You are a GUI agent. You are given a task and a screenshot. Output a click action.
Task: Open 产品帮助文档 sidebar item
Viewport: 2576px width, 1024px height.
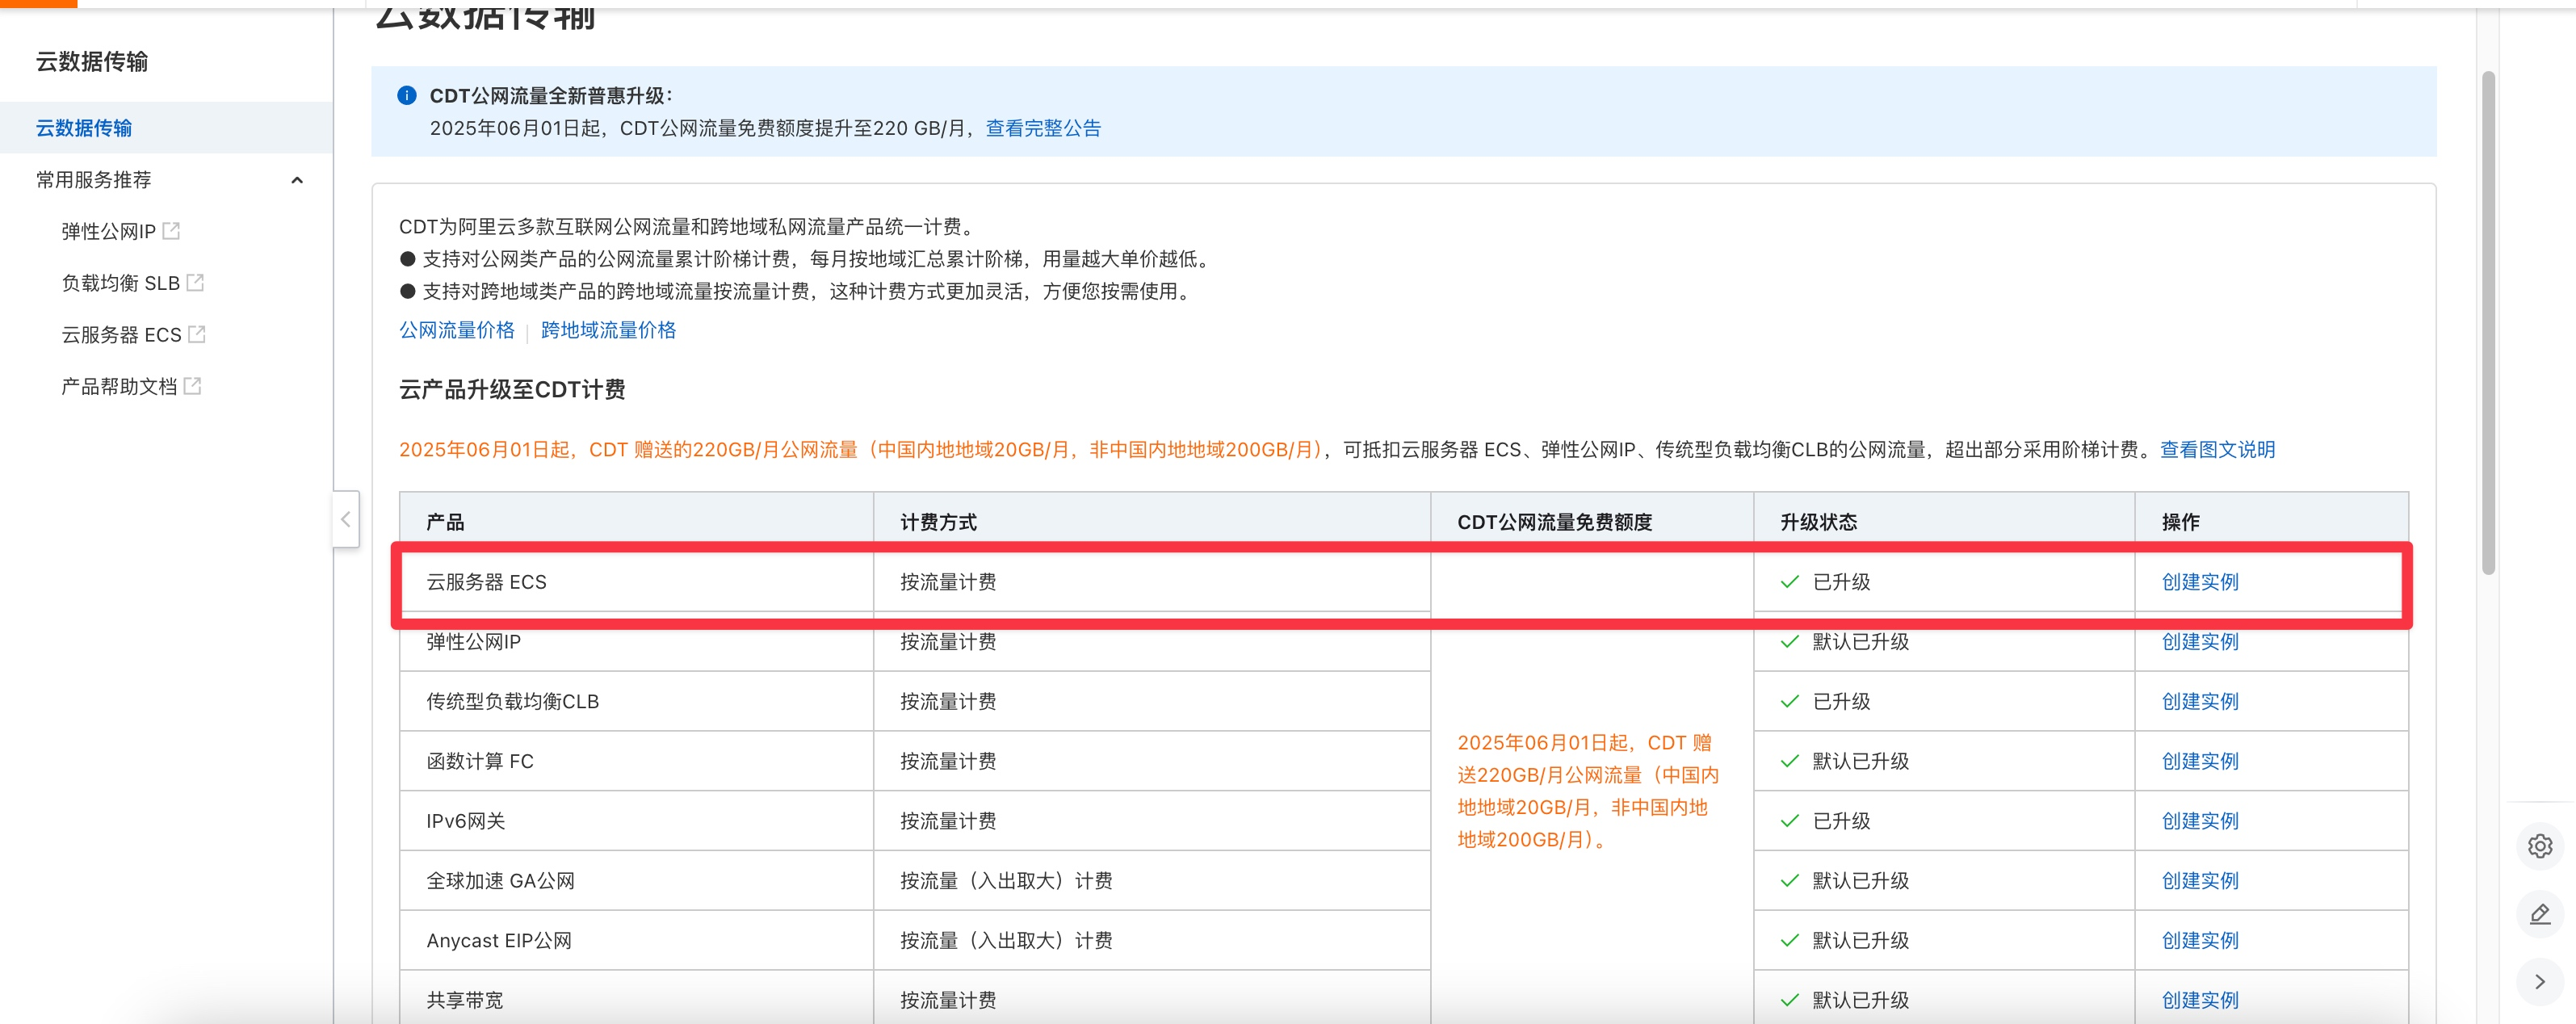tap(119, 386)
